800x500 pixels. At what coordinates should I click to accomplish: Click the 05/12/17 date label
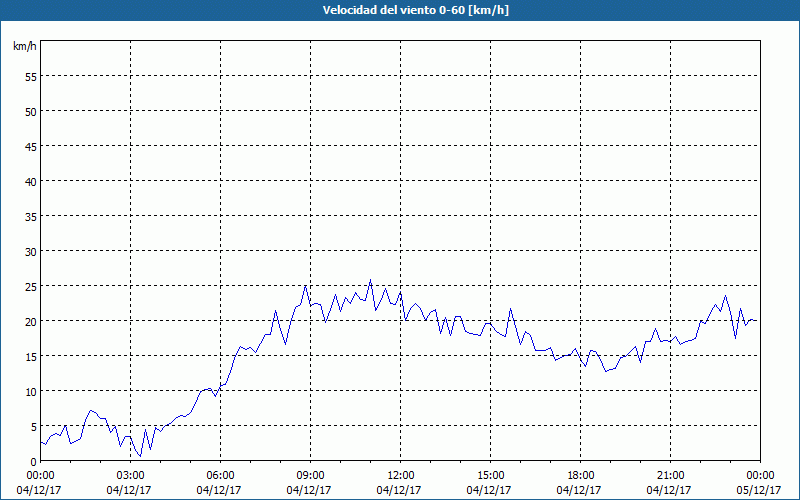(x=759, y=490)
